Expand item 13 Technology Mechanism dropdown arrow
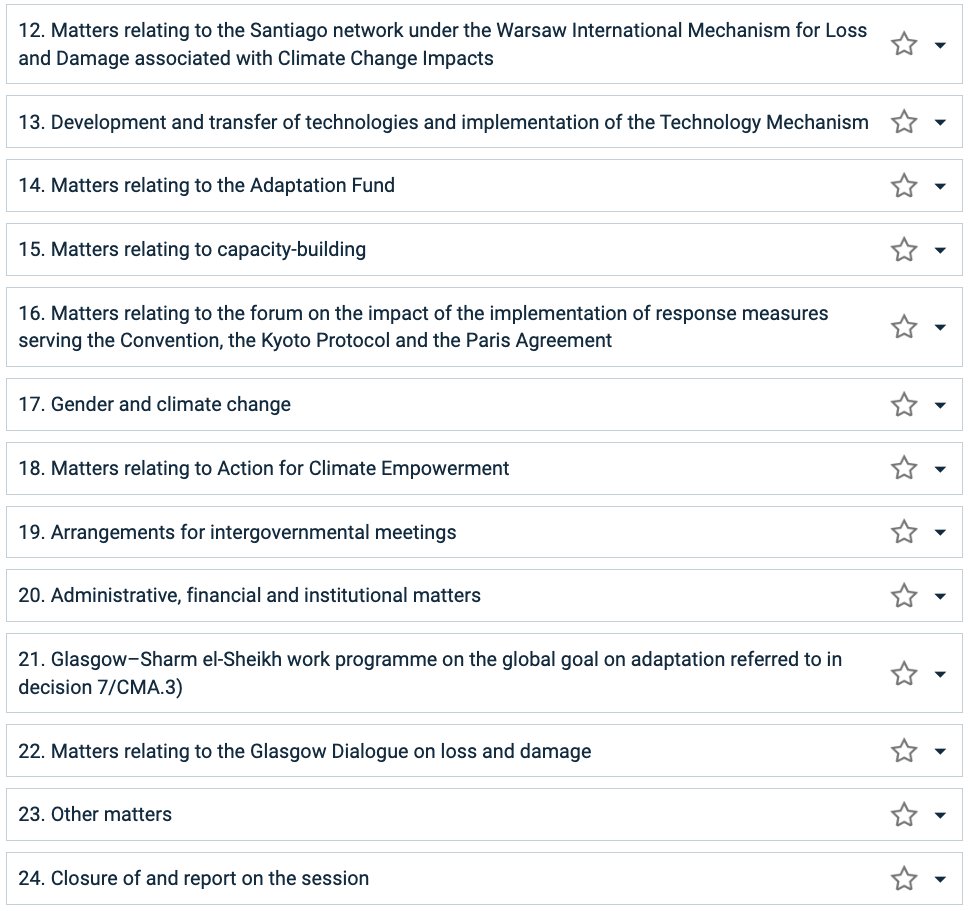This screenshot has width=974, height=911. (940, 122)
